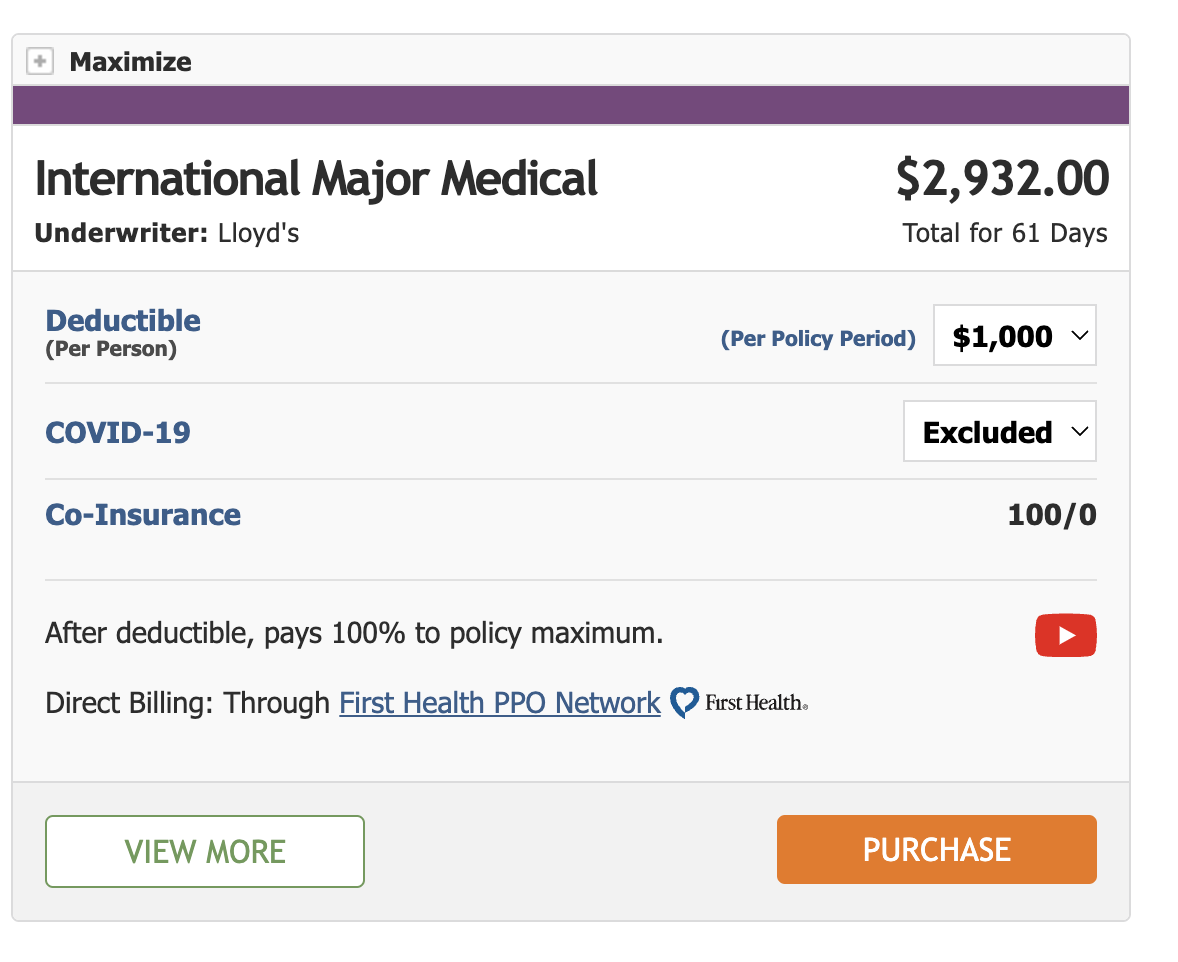Click the Co-Insurance label link
The width and height of the screenshot is (1178, 962).
143,515
